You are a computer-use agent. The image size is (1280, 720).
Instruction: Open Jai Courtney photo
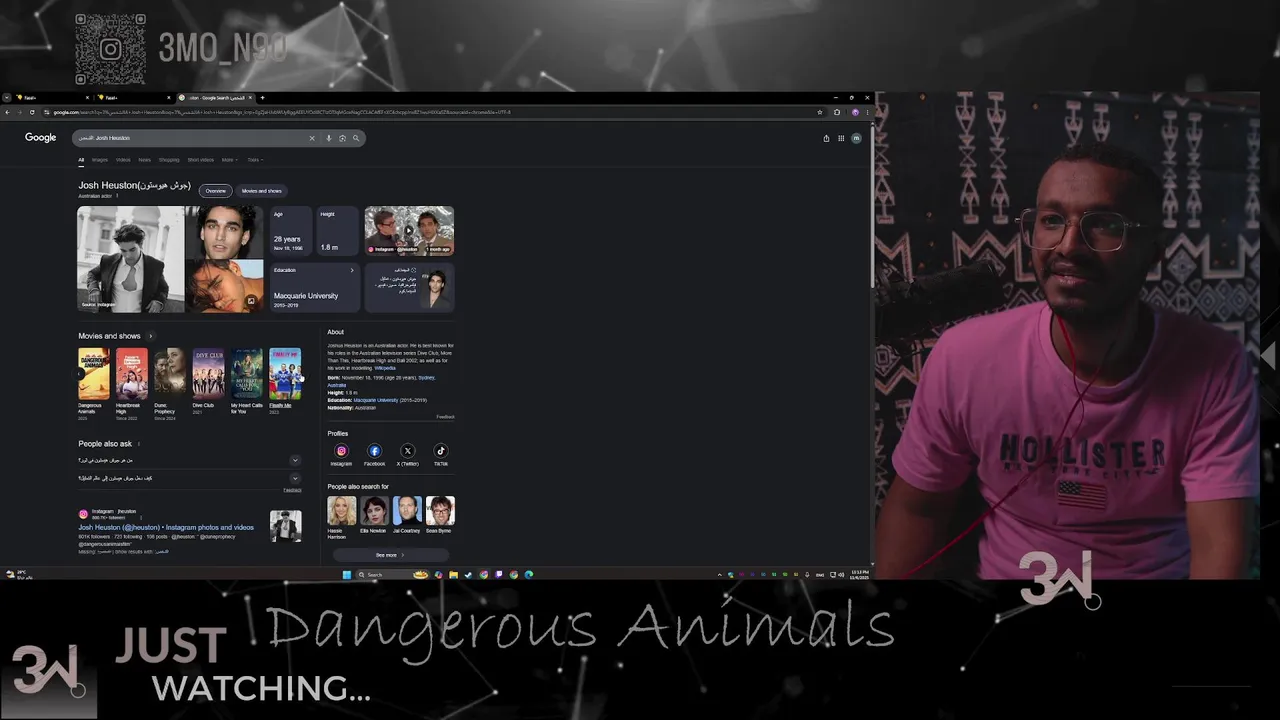[407, 511]
